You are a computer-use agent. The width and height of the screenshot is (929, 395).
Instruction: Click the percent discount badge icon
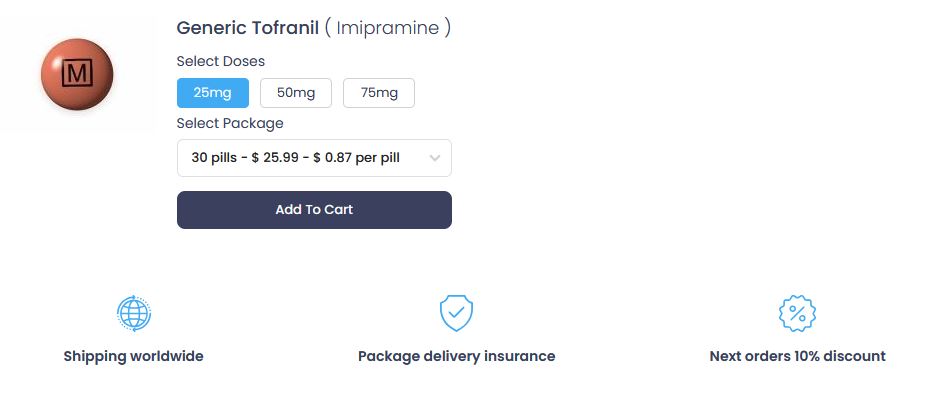(797, 313)
